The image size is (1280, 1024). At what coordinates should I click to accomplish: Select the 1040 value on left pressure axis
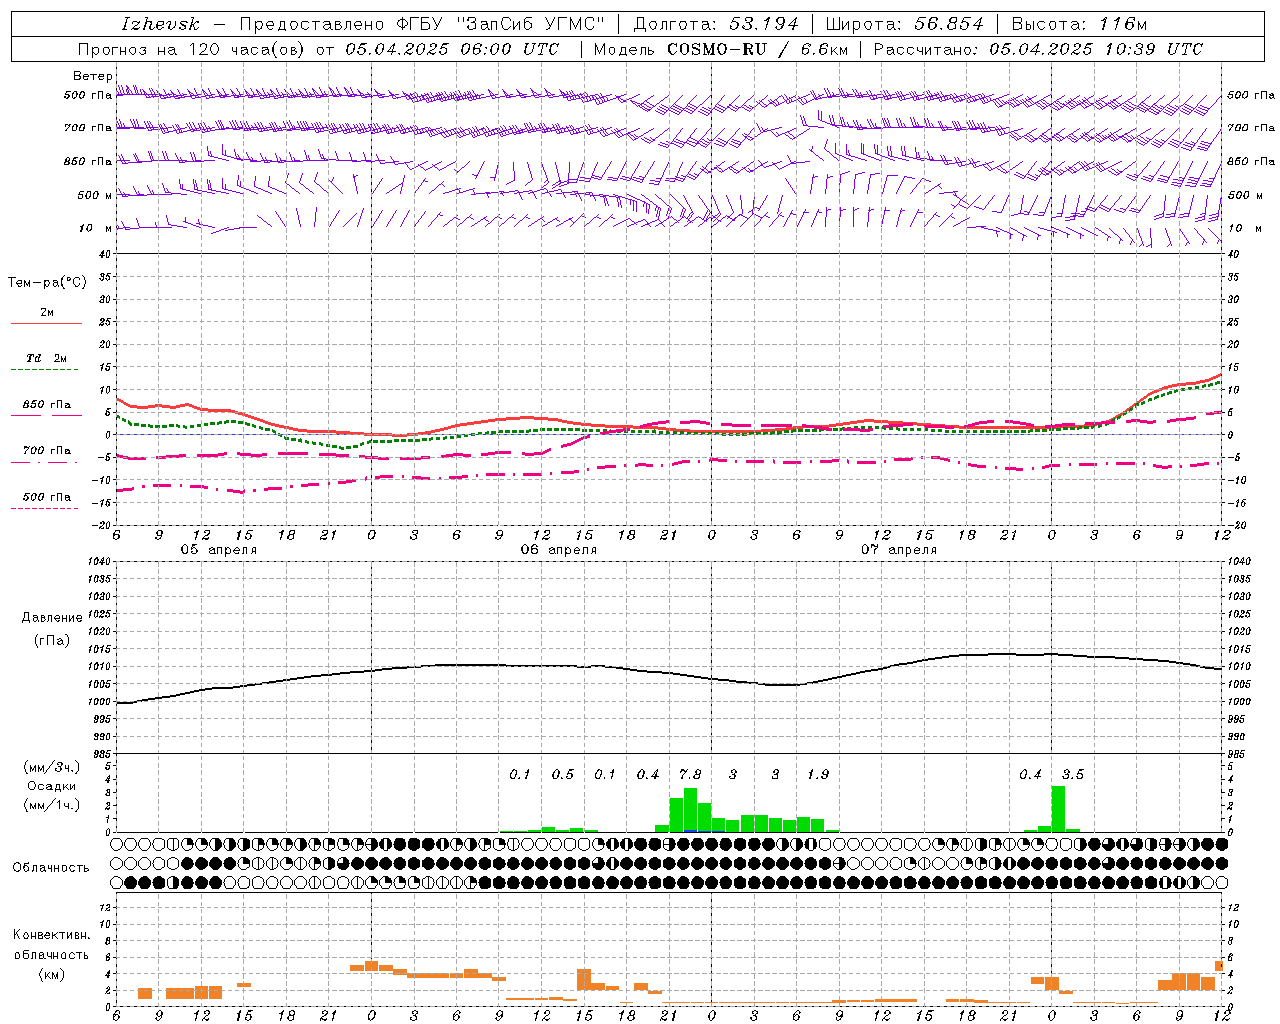[x=98, y=562]
